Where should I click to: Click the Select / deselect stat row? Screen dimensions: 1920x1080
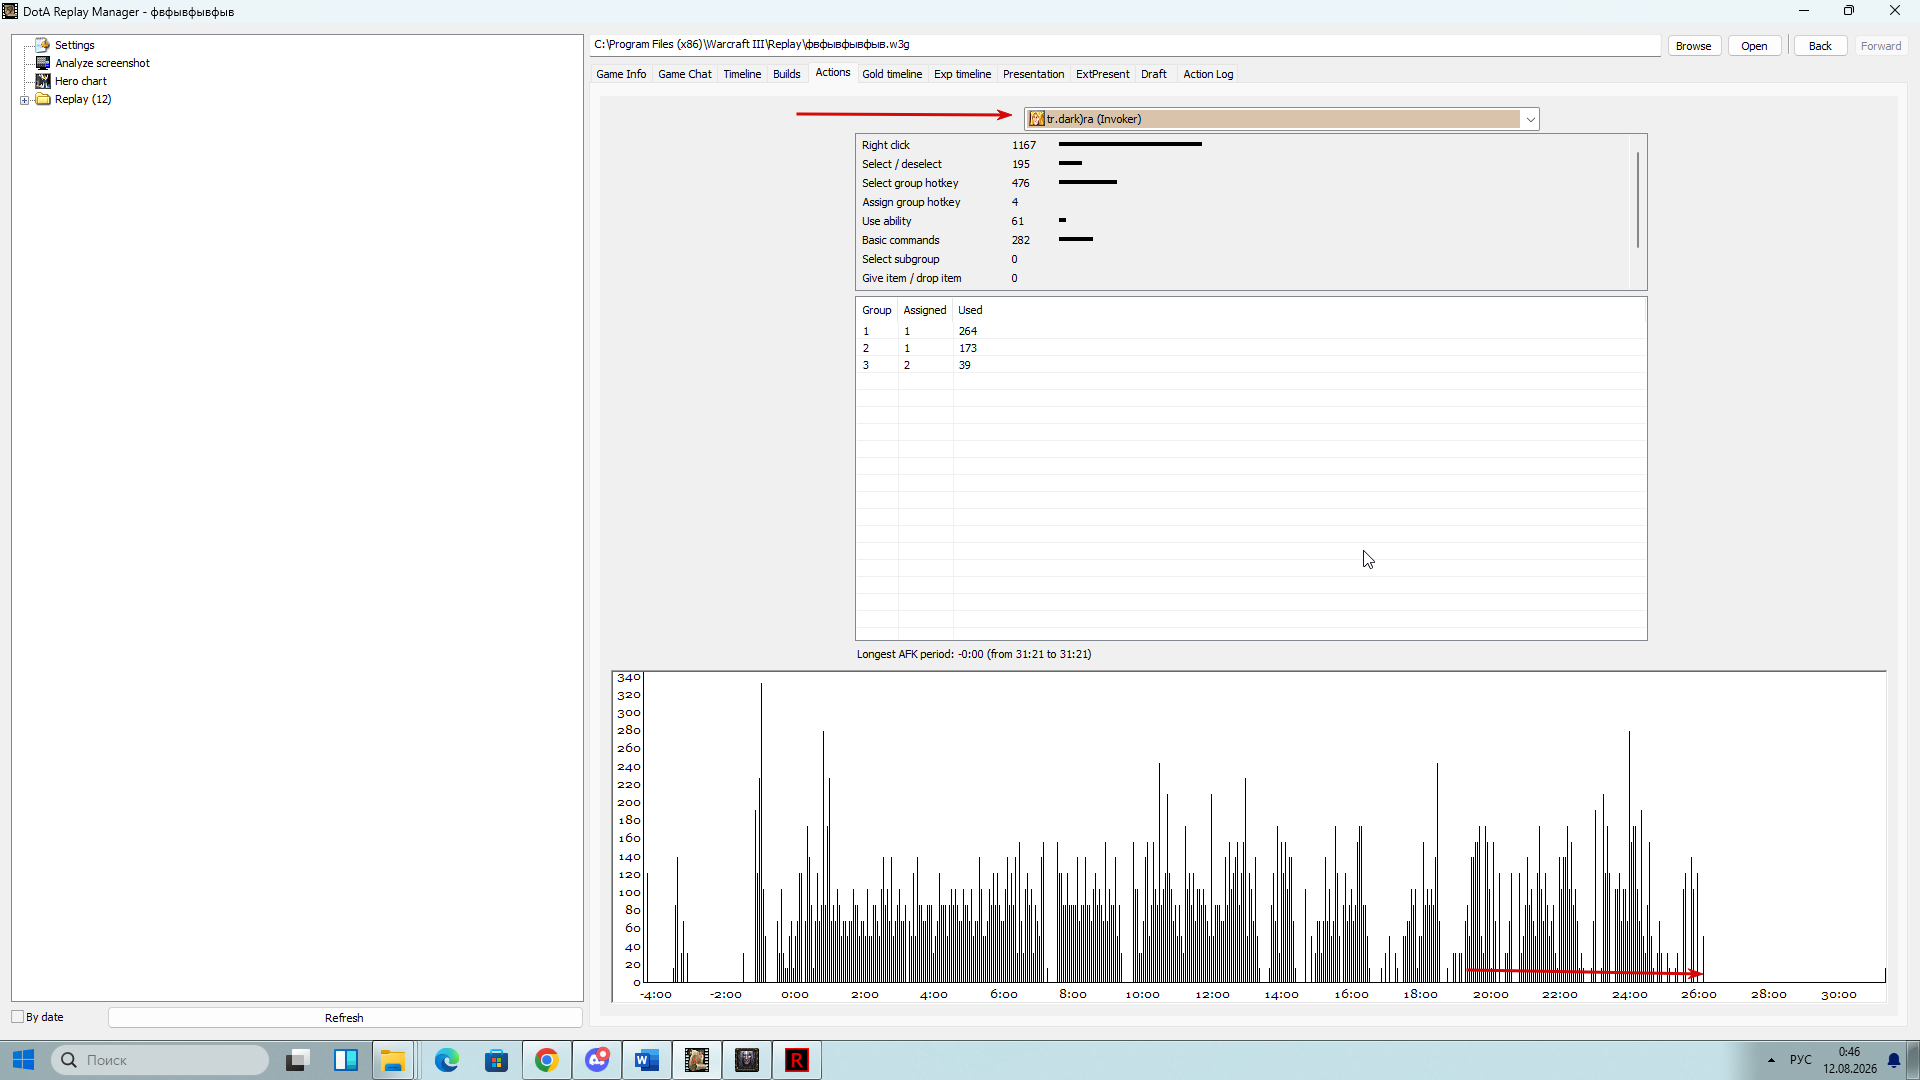[1243, 164]
